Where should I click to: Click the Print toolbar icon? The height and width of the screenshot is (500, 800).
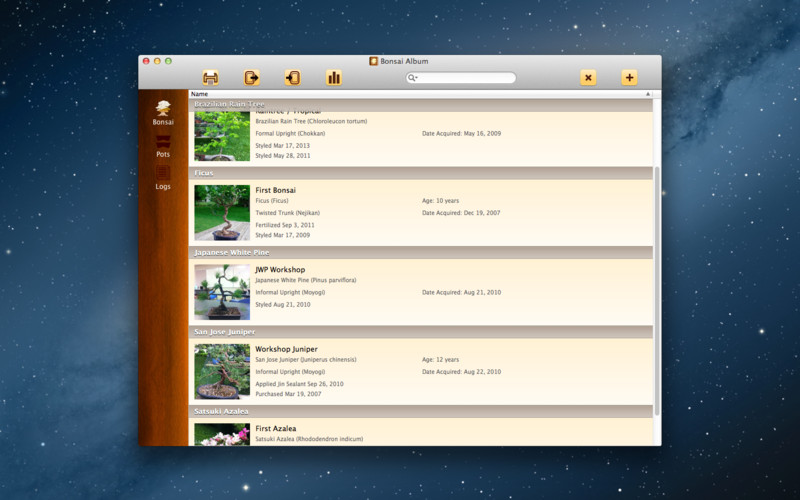click(210, 78)
